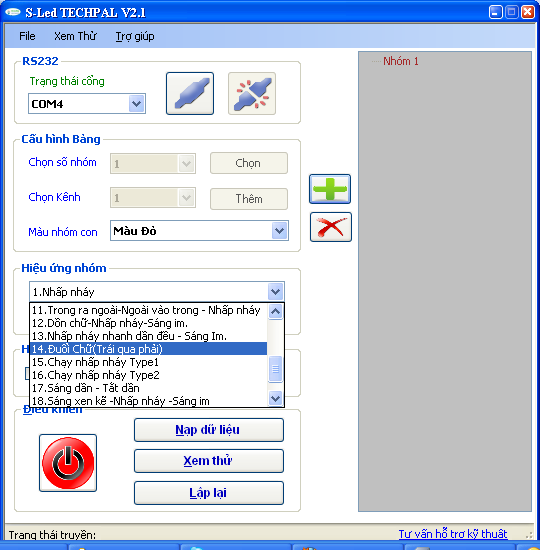Viewport: 542px width, 550px height.
Task: Click the disconnect port icon
Action: [252, 93]
